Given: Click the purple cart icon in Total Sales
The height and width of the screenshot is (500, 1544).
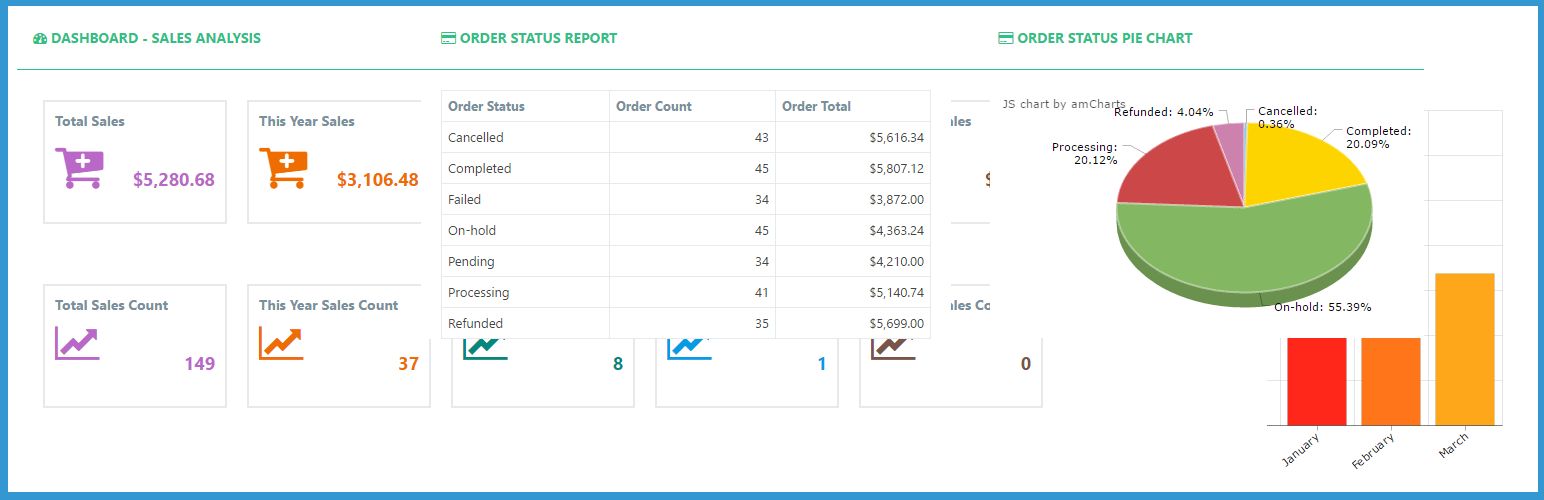Looking at the screenshot, I should coord(79,168).
